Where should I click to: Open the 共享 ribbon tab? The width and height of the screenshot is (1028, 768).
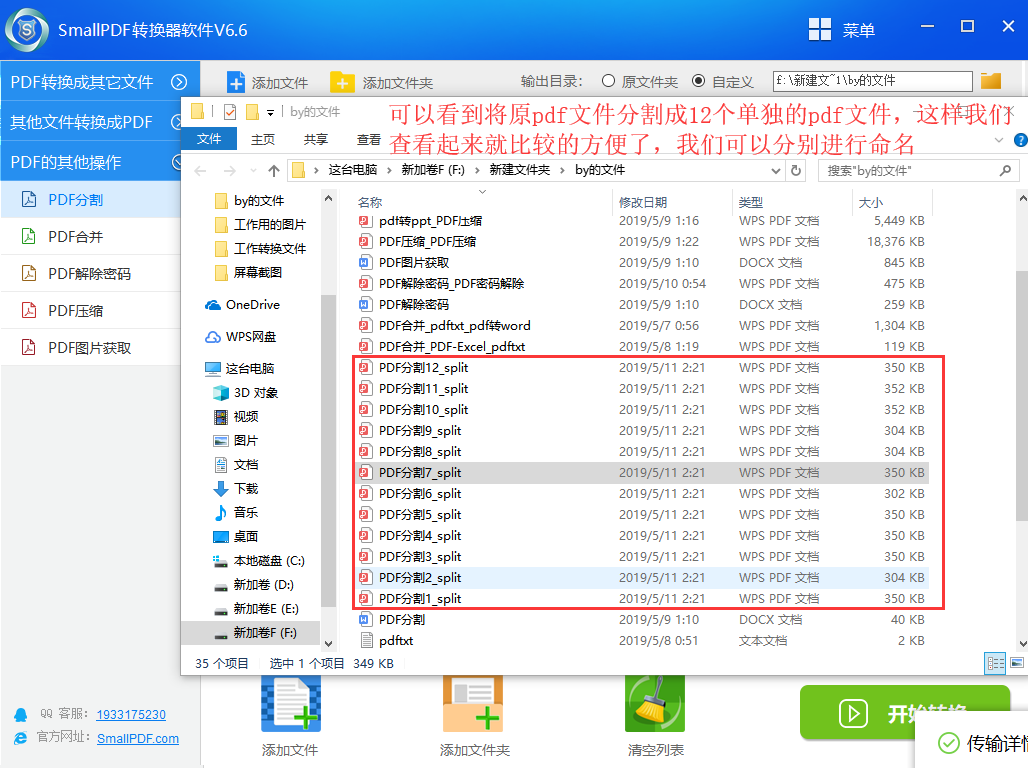point(315,139)
